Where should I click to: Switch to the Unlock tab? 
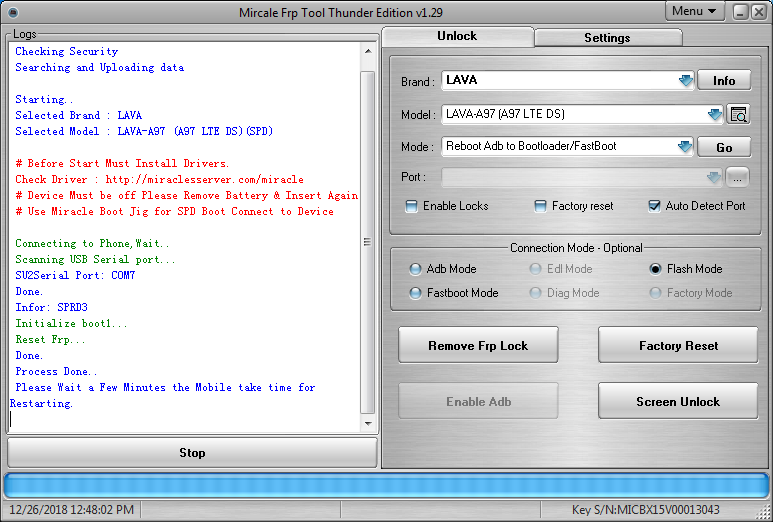click(457, 36)
